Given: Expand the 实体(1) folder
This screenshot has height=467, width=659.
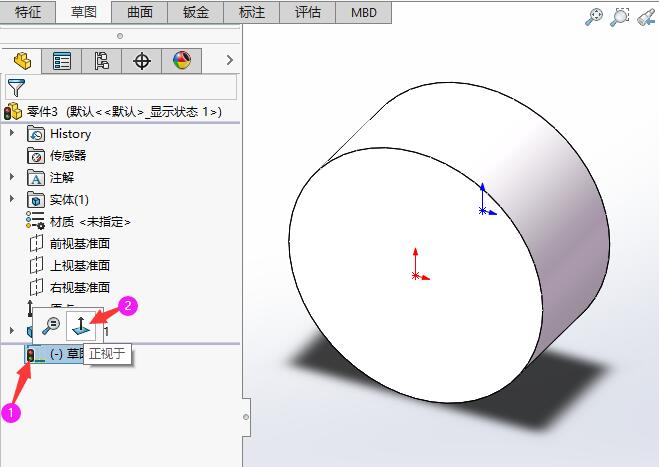Looking at the screenshot, I should click(12, 198).
